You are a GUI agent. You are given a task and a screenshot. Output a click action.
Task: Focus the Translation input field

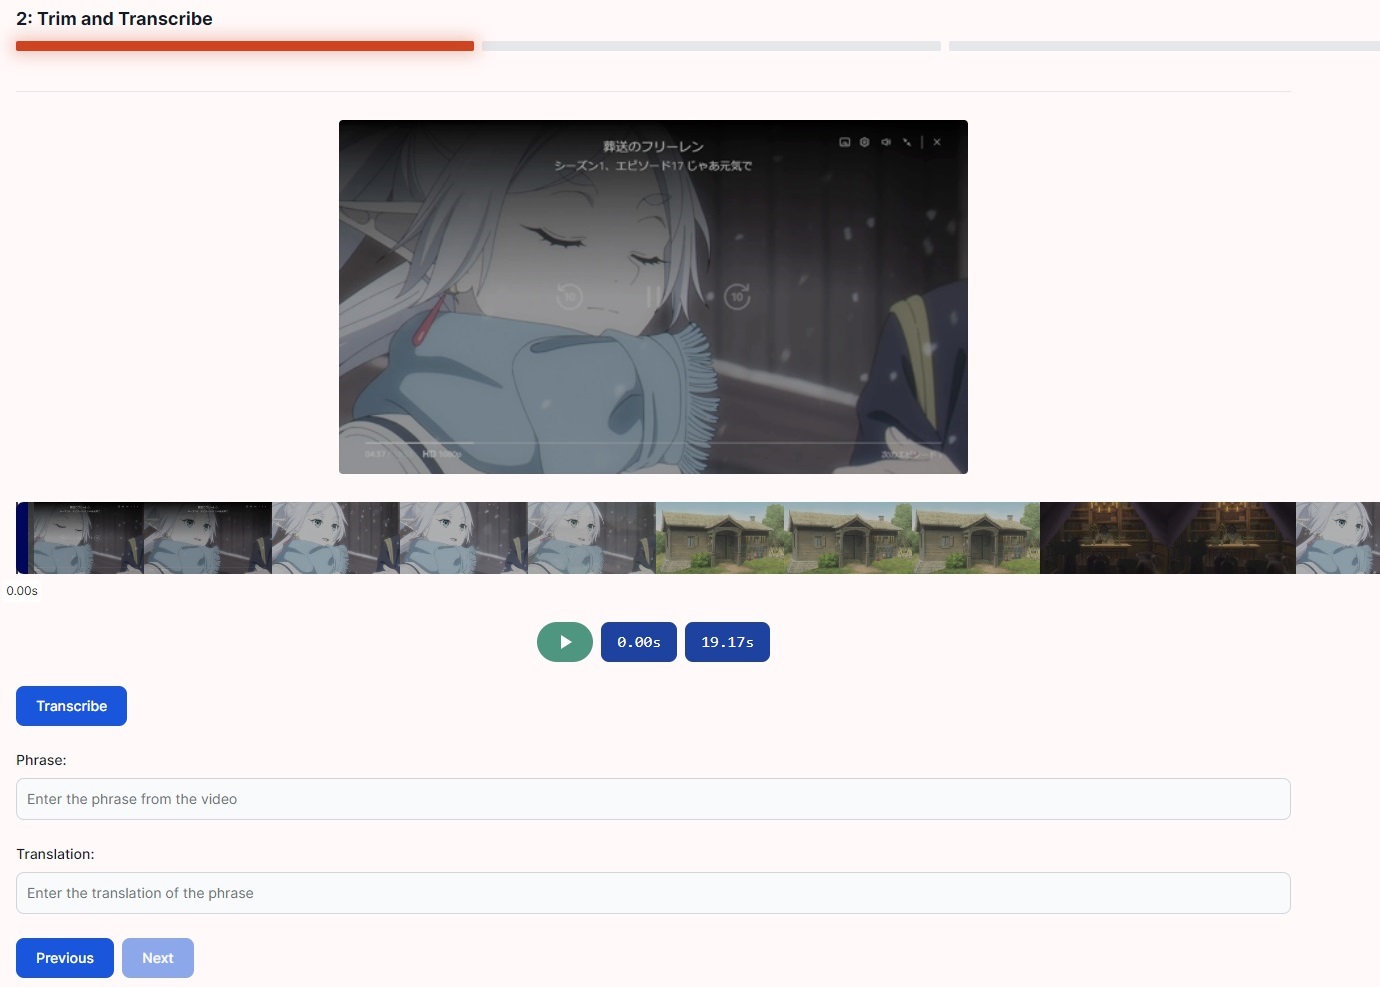tap(653, 893)
